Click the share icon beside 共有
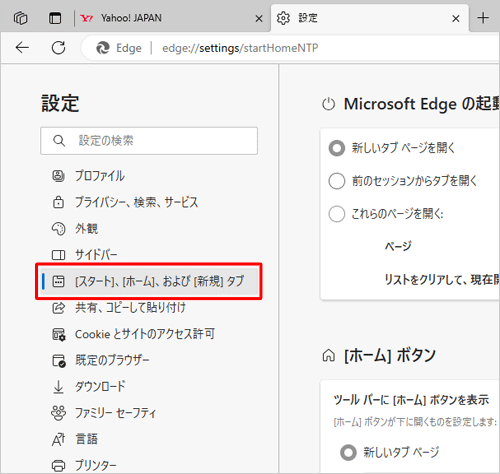This screenshot has height=474, width=500. coord(58,308)
